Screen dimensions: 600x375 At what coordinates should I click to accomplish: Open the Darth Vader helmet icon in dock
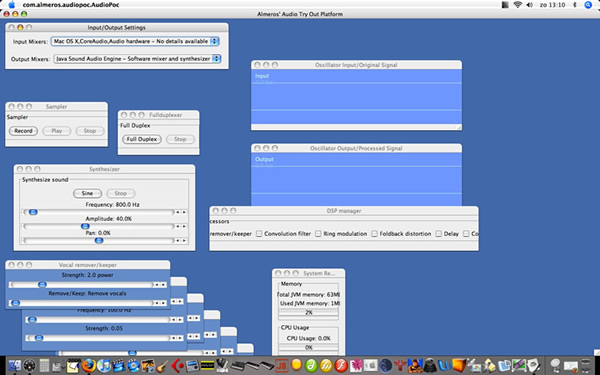430,366
